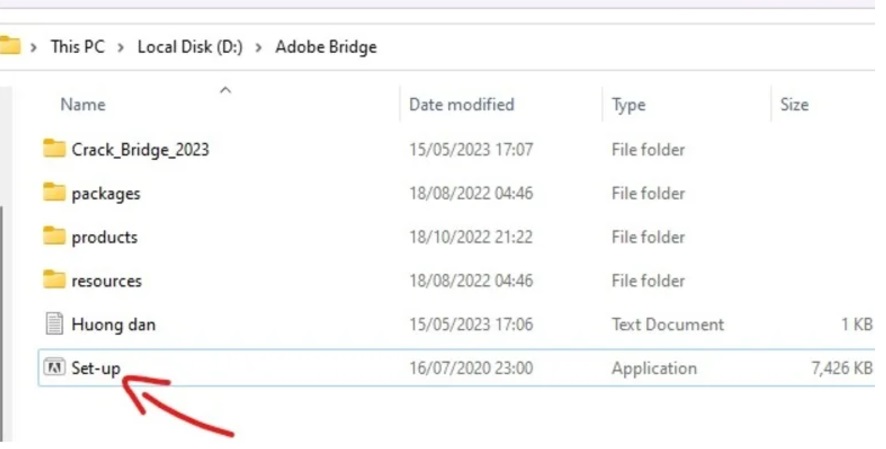Click Adobe Bridge breadcrumb segment

326,47
